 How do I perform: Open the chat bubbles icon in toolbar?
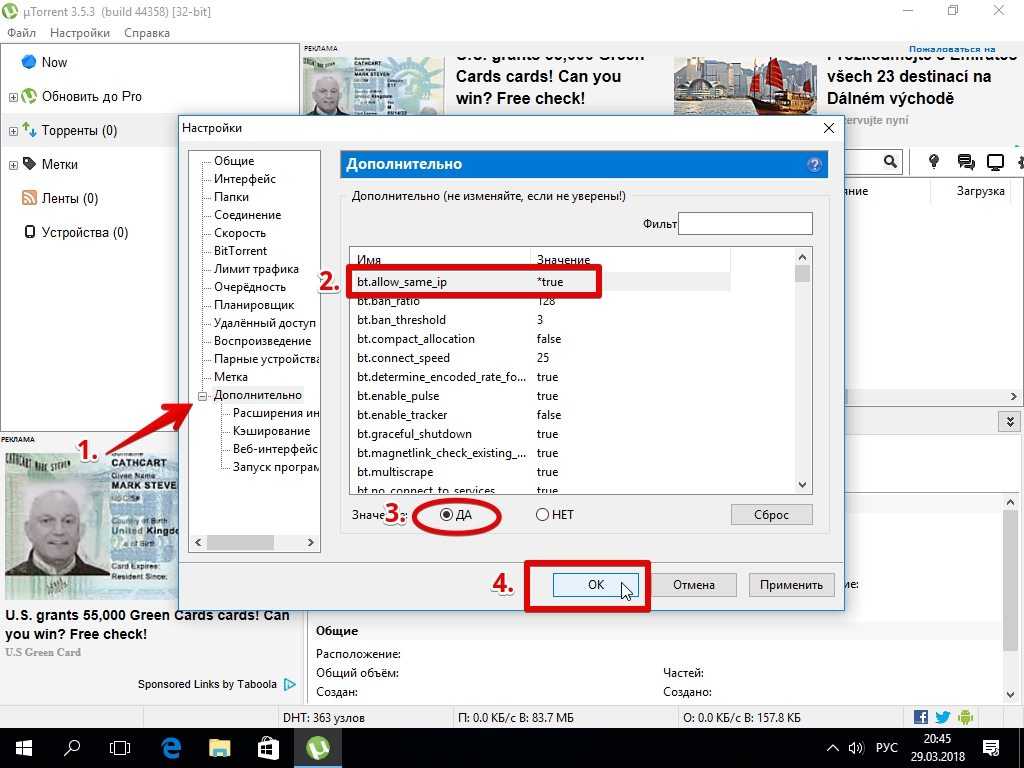(965, 162)
